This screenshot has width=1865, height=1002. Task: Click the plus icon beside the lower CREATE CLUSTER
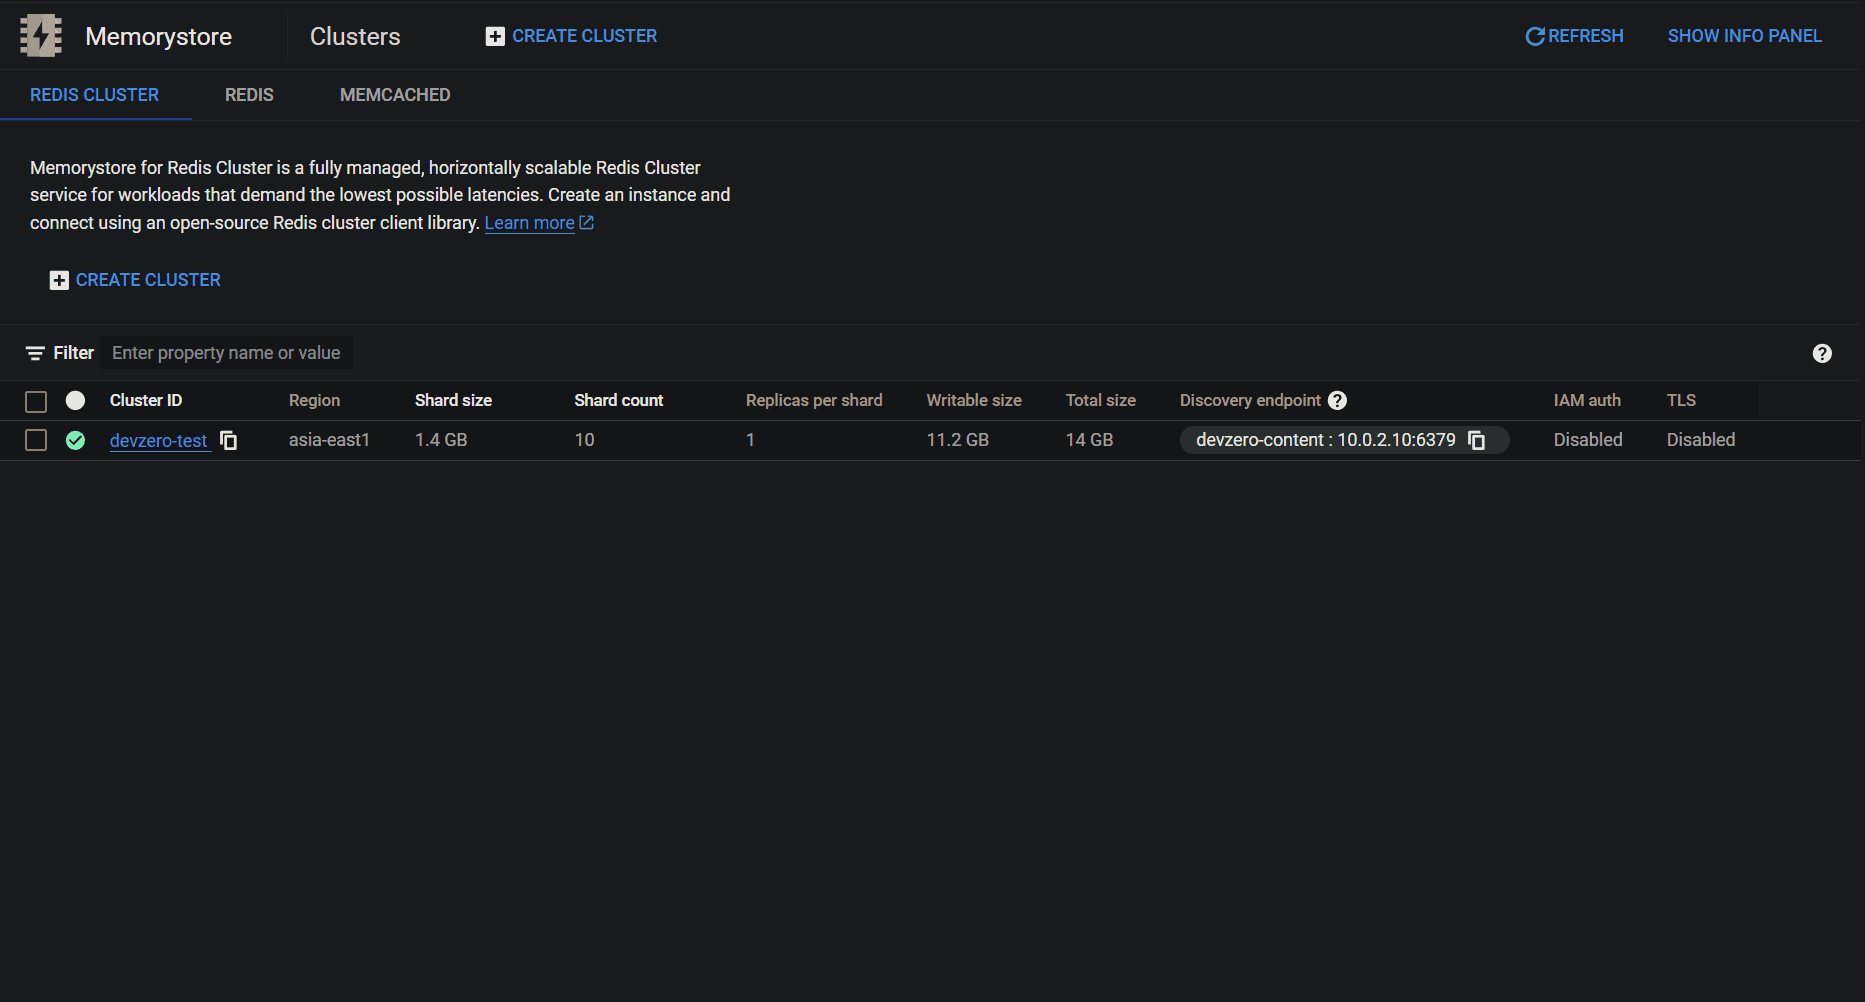(x=59, y=280)
